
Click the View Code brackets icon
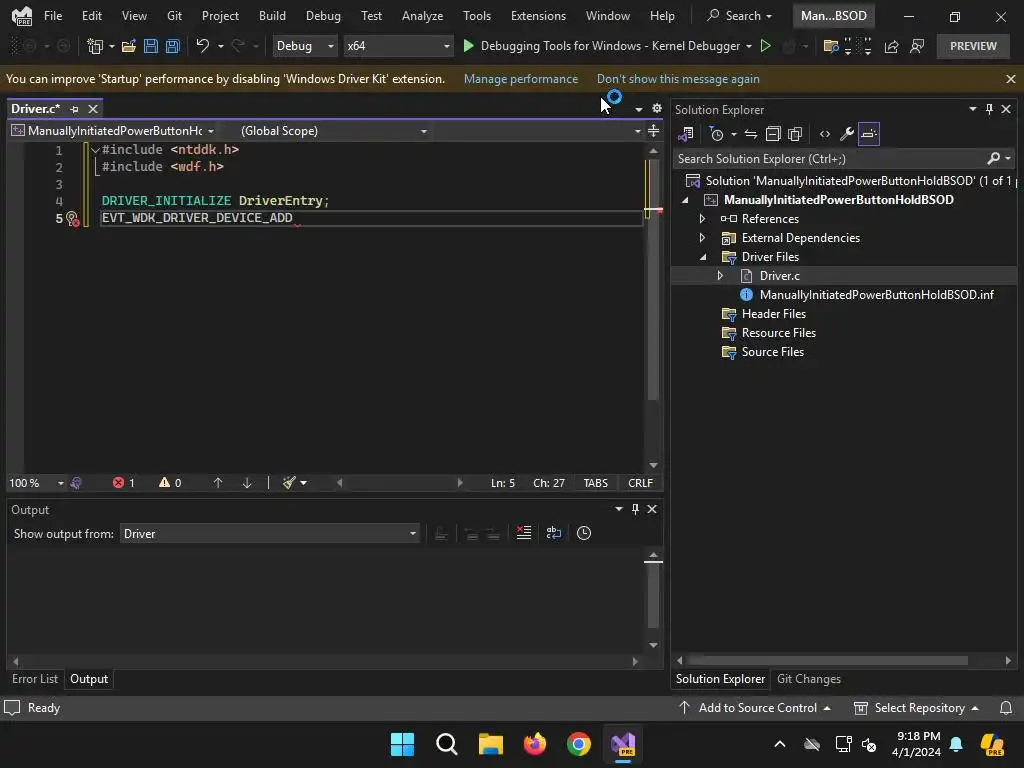tap(825, 134)
